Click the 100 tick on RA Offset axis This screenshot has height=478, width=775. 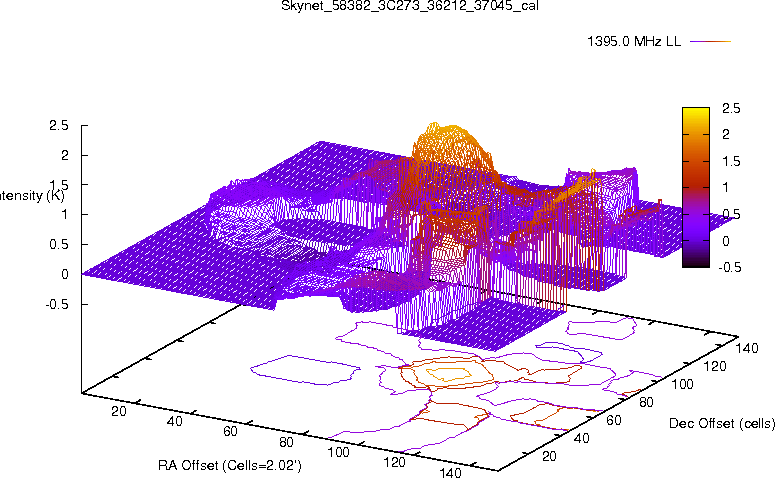(x=339, y=452)
